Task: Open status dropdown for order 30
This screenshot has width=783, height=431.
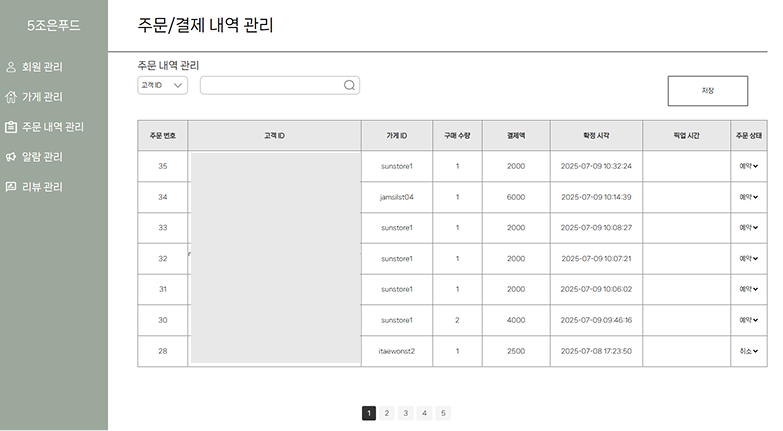Action: (749, 320)
